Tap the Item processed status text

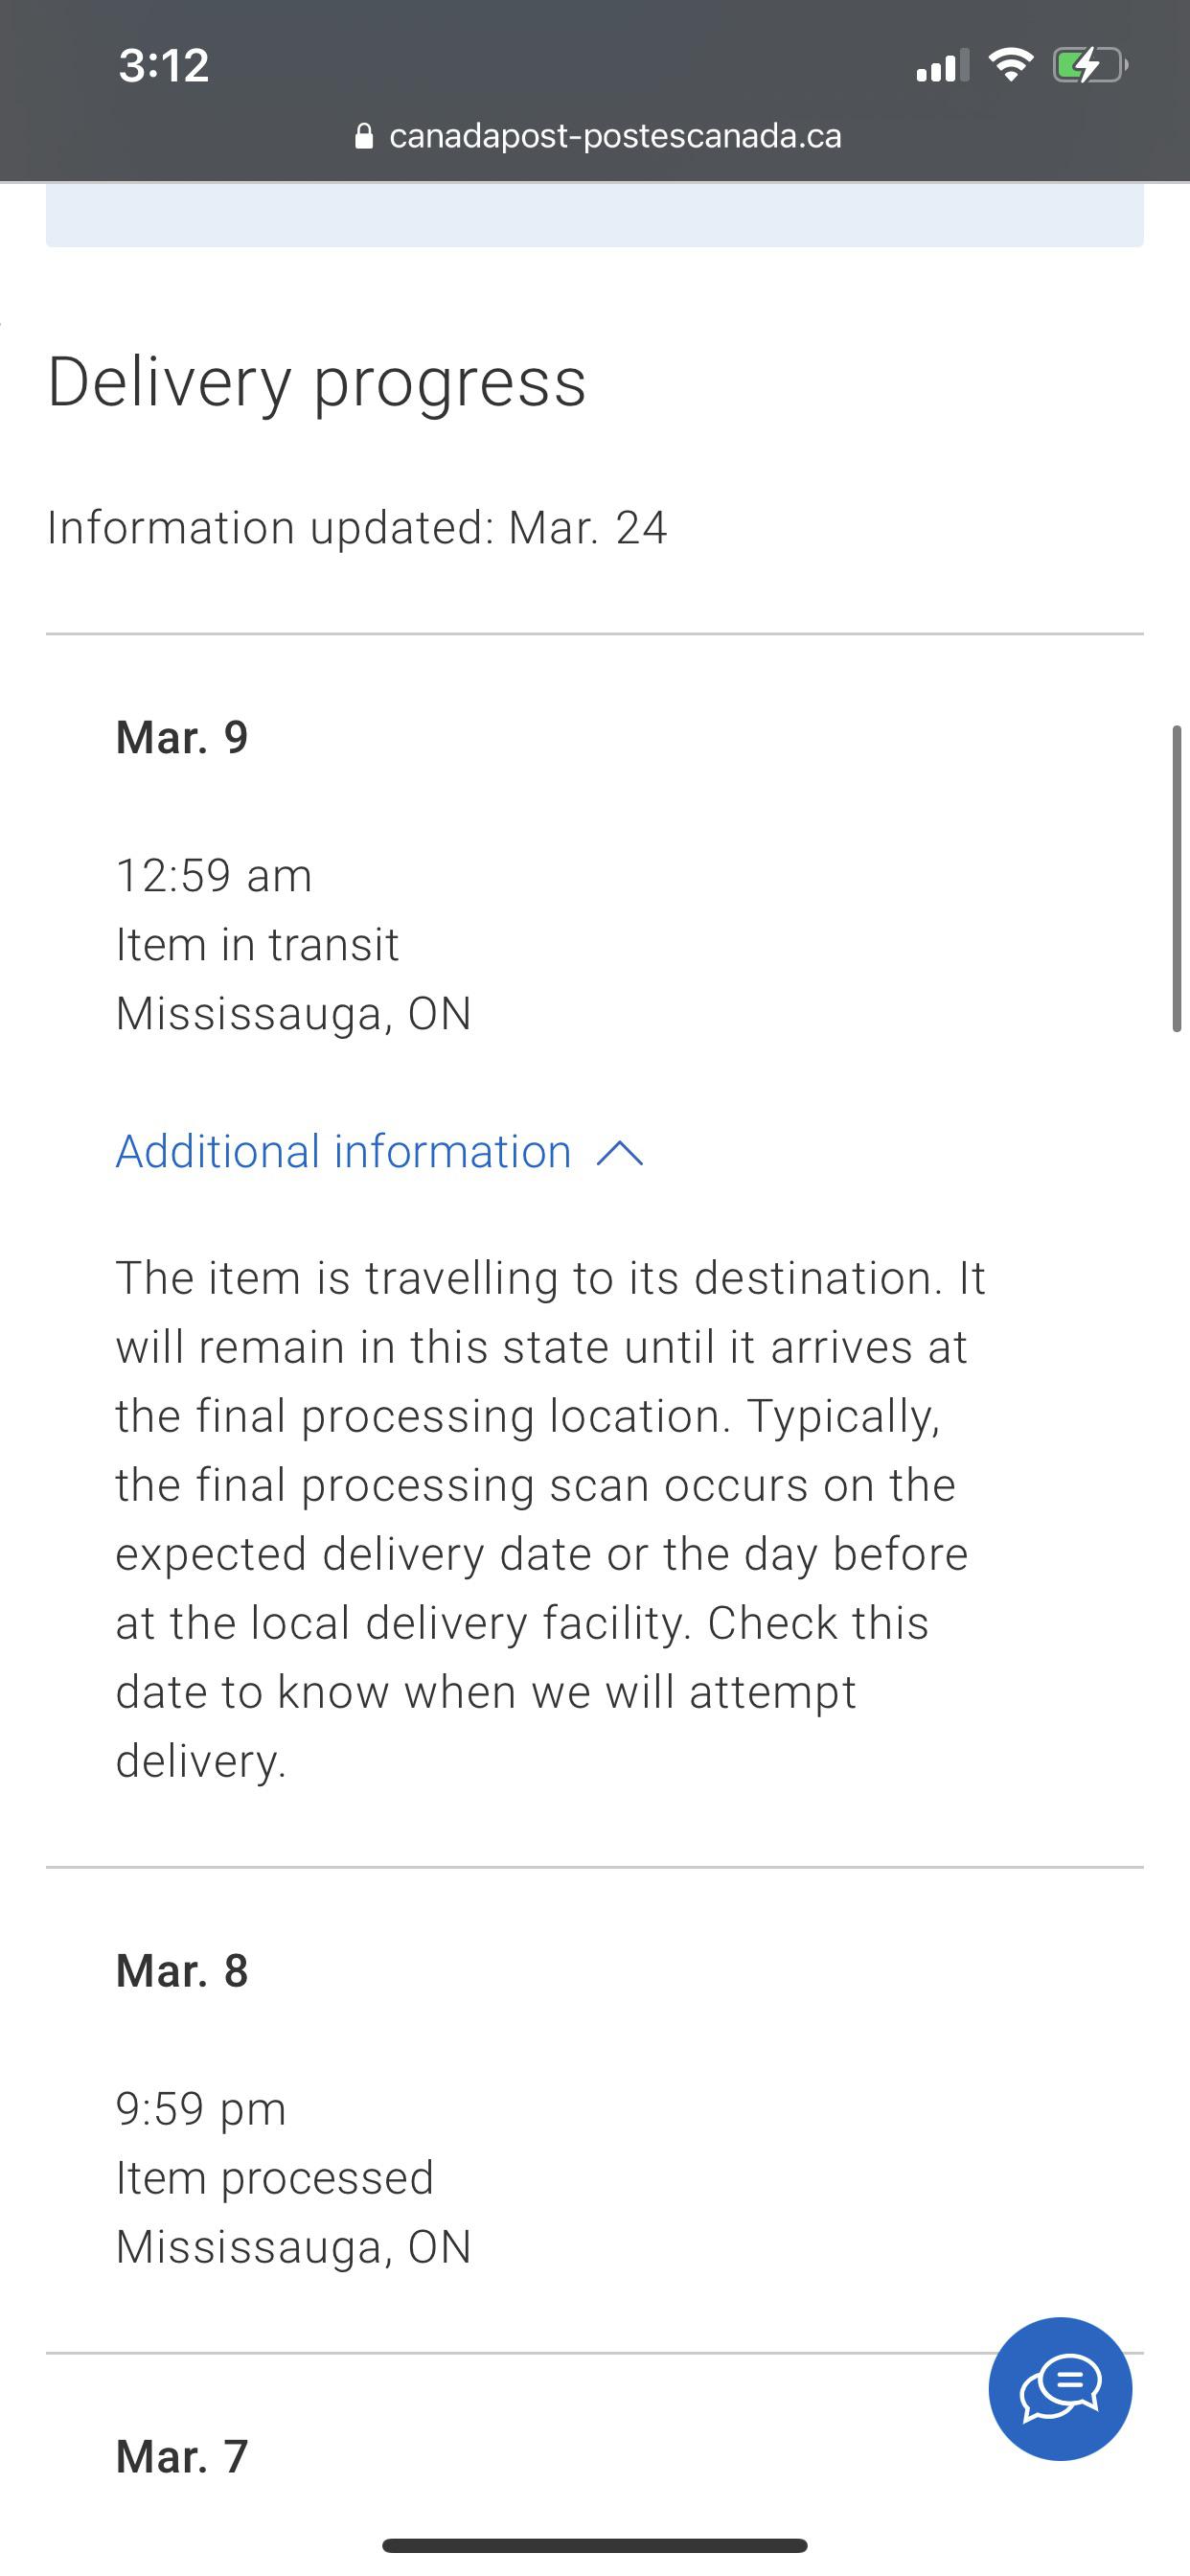click(x=274, y=2175)
